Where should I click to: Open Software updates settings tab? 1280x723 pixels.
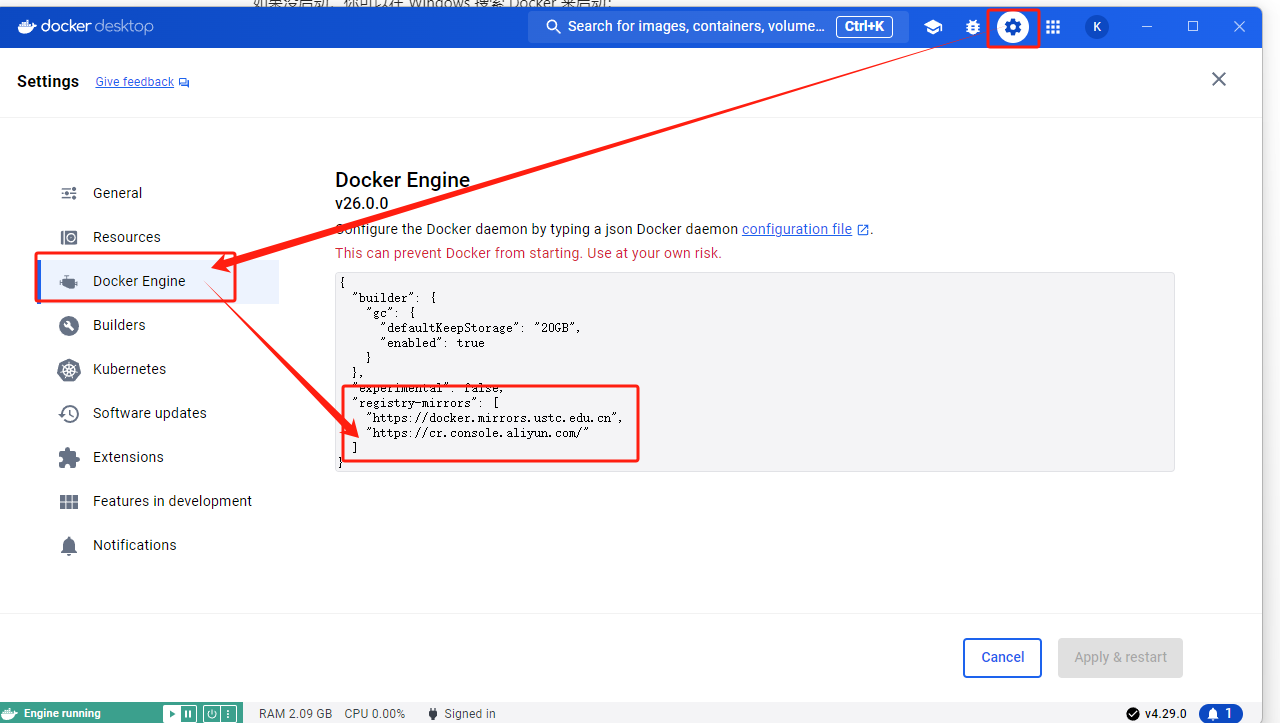click(x=157, y=413)
